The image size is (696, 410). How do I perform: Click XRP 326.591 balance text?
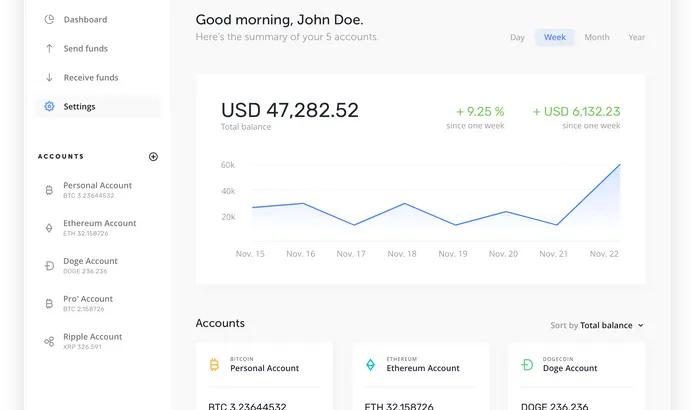[82, 347]
